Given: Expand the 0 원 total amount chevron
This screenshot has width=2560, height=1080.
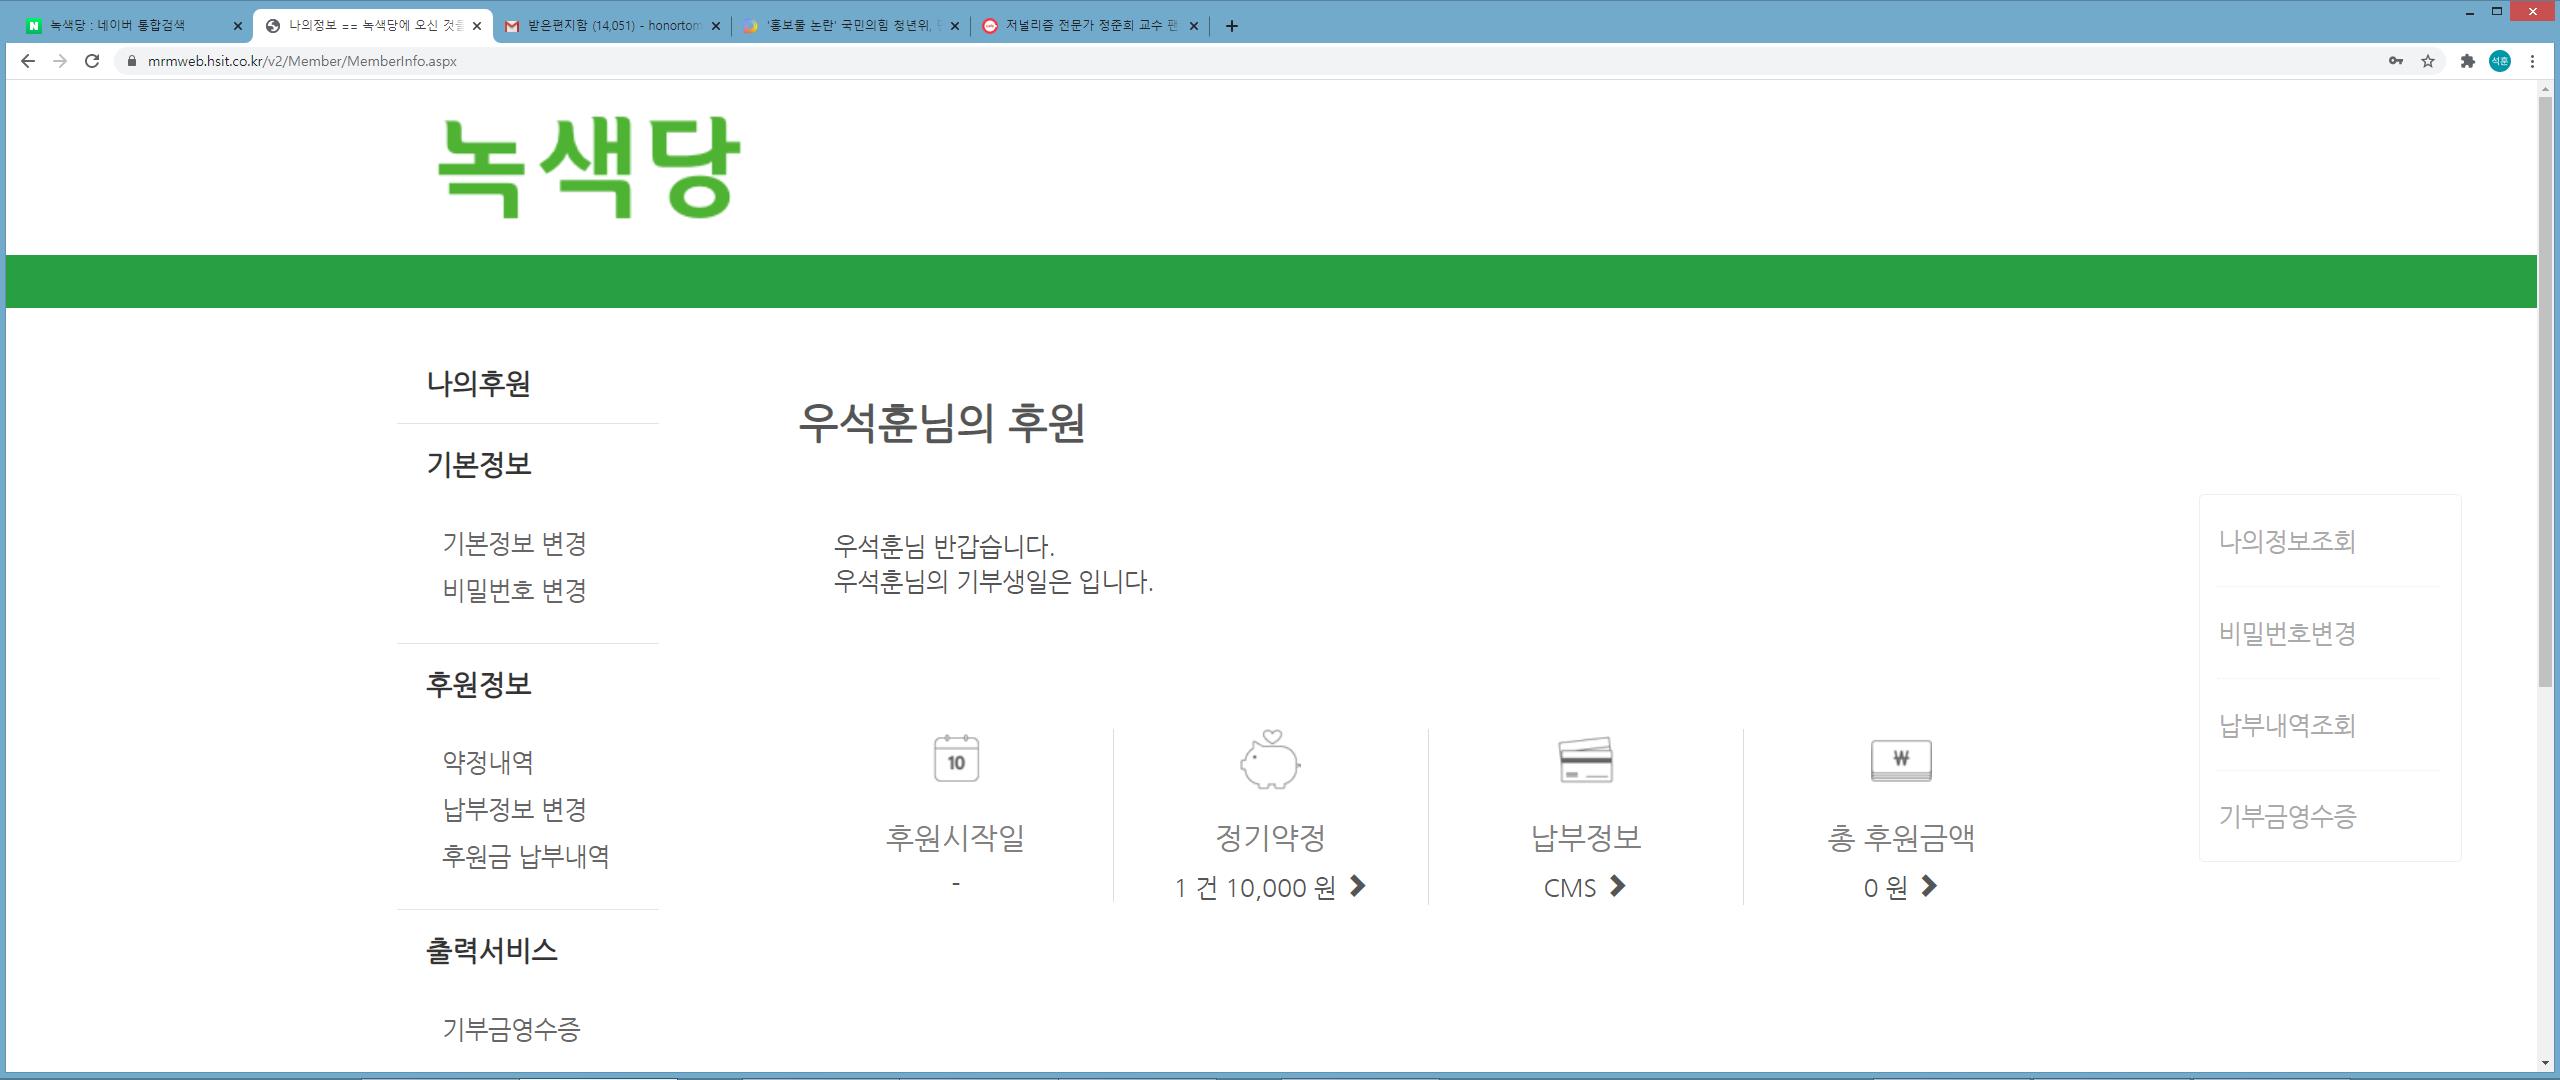Looking at the screenshot, I should click(x=1929, y=886).
